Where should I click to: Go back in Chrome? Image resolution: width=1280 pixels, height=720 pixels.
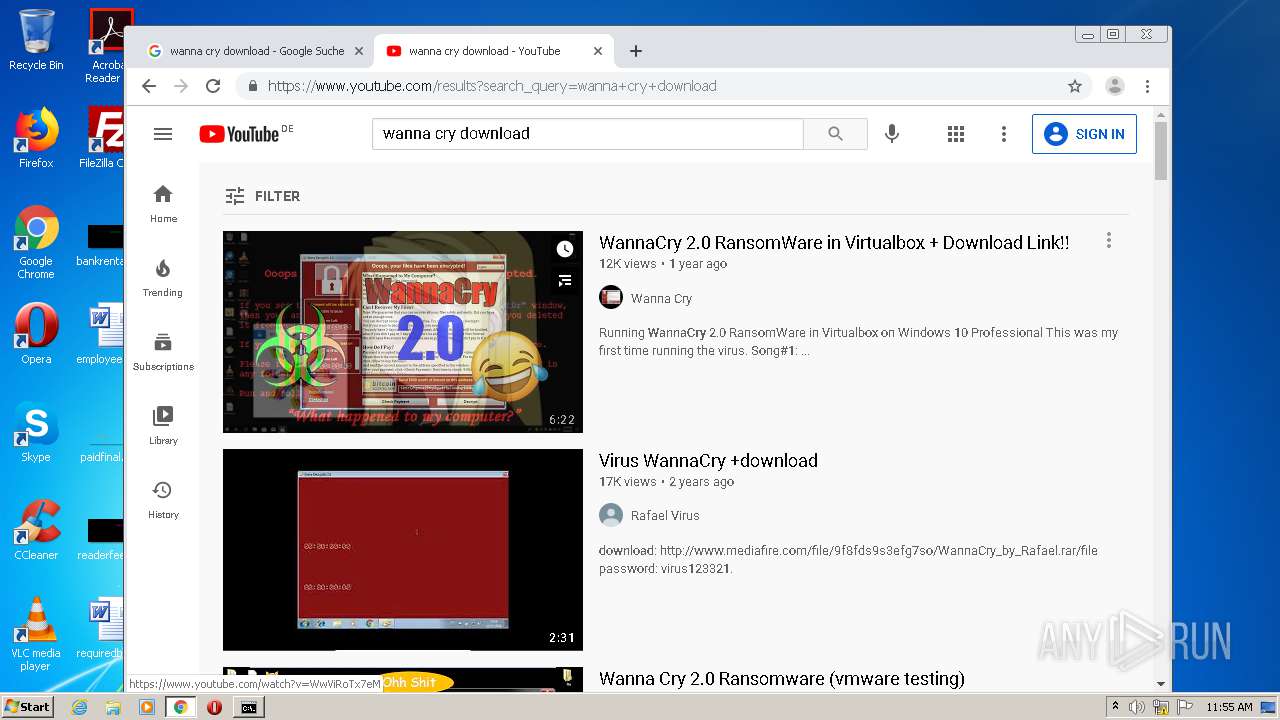pyautogui.click(x=149, y=86)
